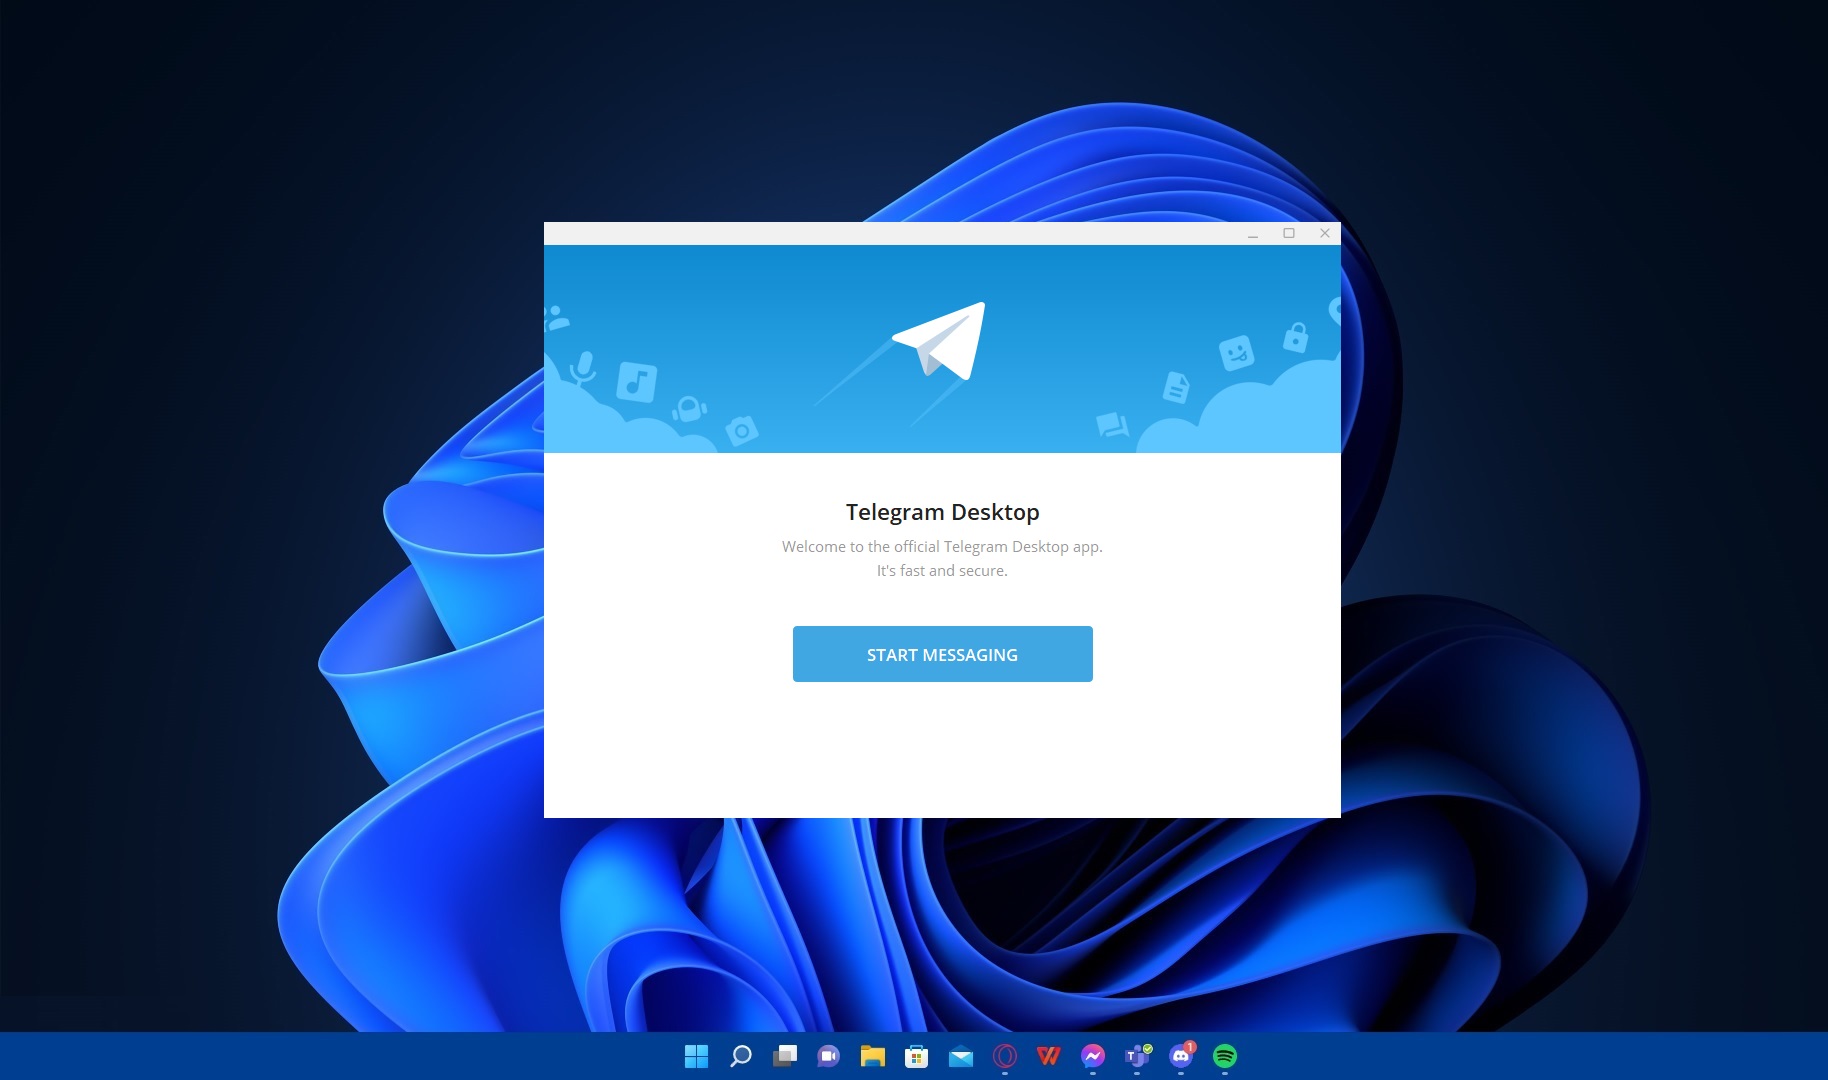
Task: Switch to Microsoft Teams on taskbar
Action: point(1137,1056)
